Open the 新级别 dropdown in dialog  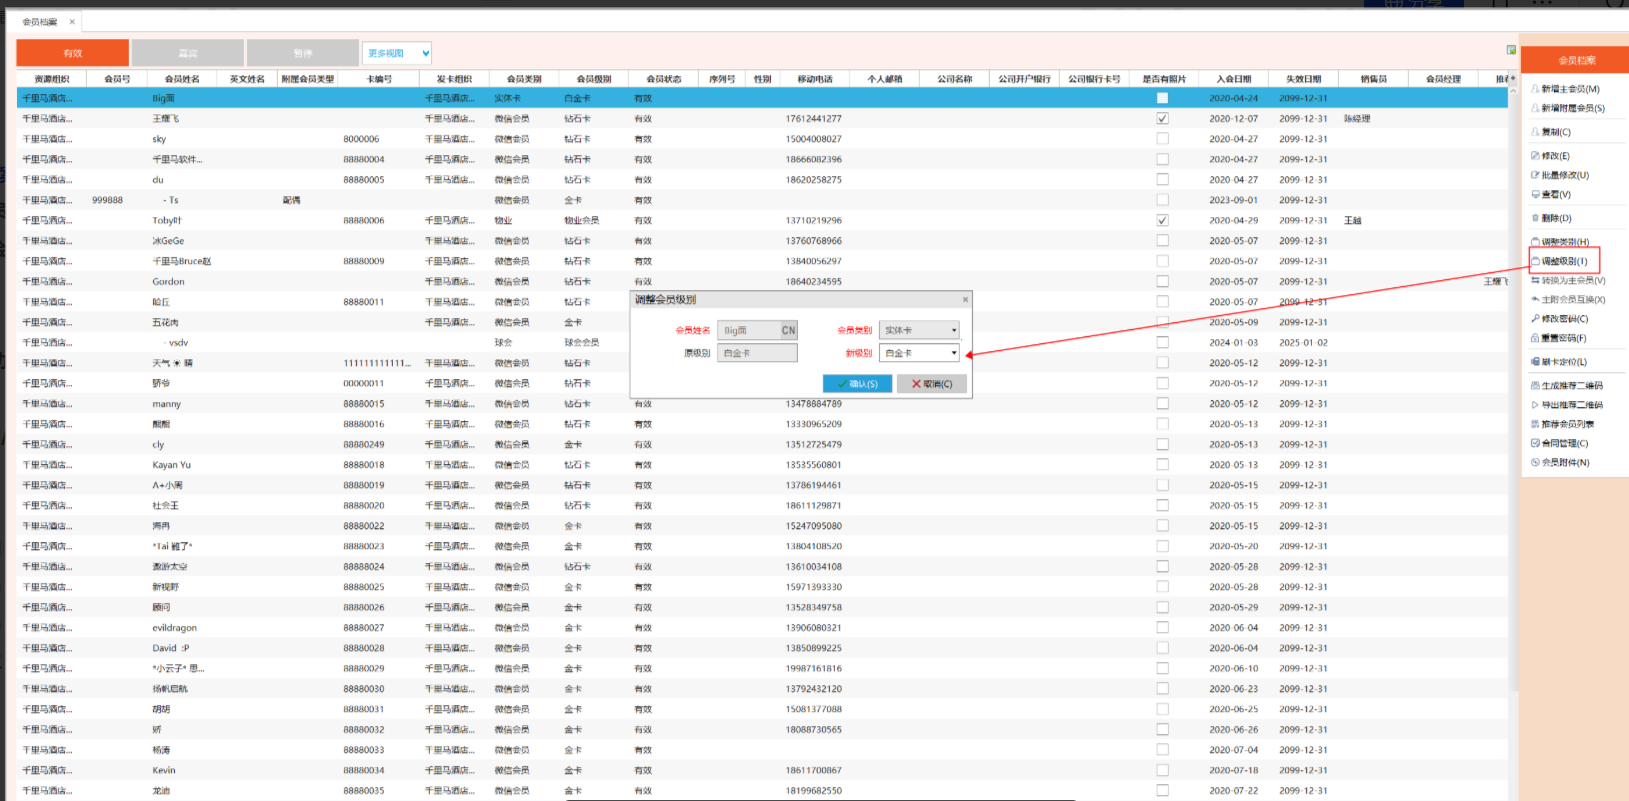point(953,353)
